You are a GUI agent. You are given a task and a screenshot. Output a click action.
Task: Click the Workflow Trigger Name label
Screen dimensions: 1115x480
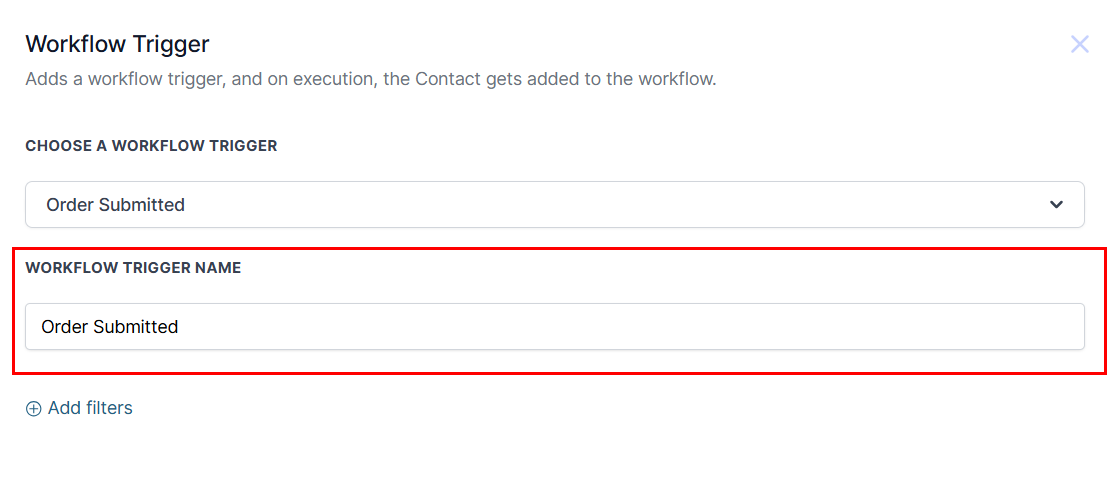coord(133,268)
